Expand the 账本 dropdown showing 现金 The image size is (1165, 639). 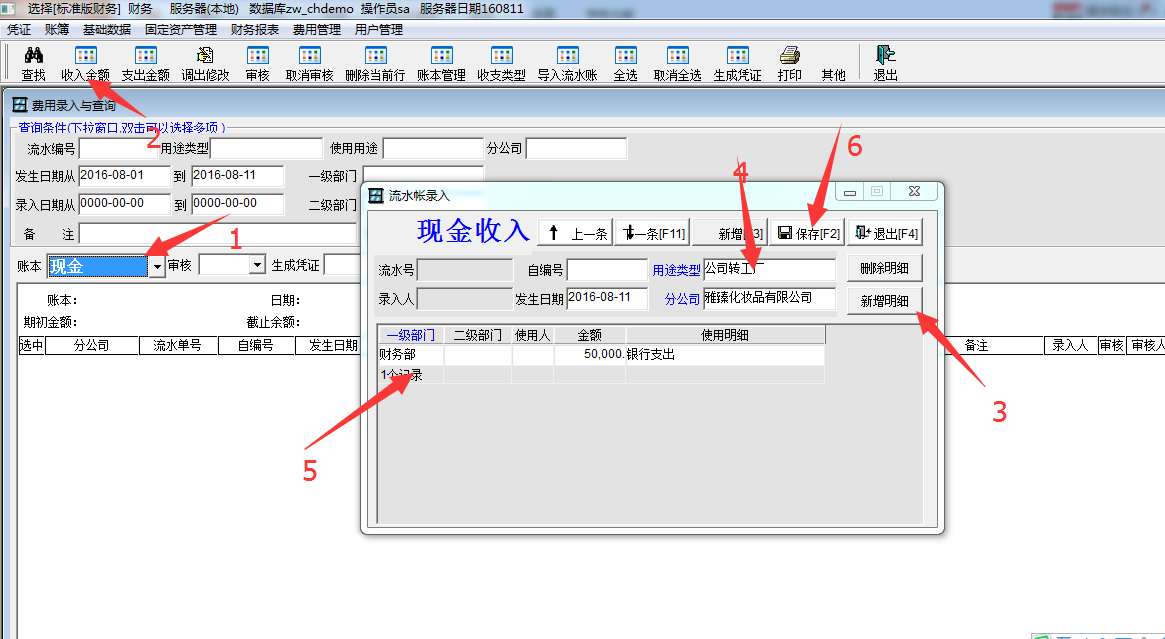pos(156,266)
